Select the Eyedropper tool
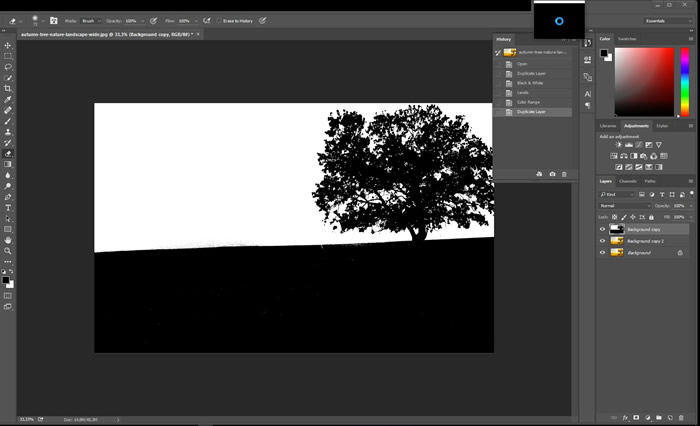 coord(8,100)
